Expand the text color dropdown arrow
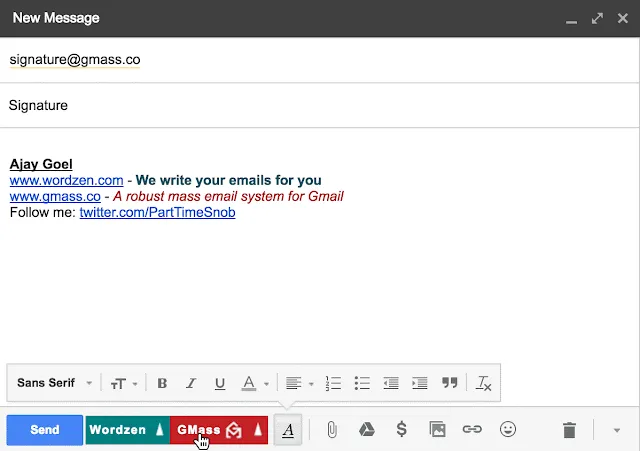This screenshot has width=640, height=451. point(266,384)
